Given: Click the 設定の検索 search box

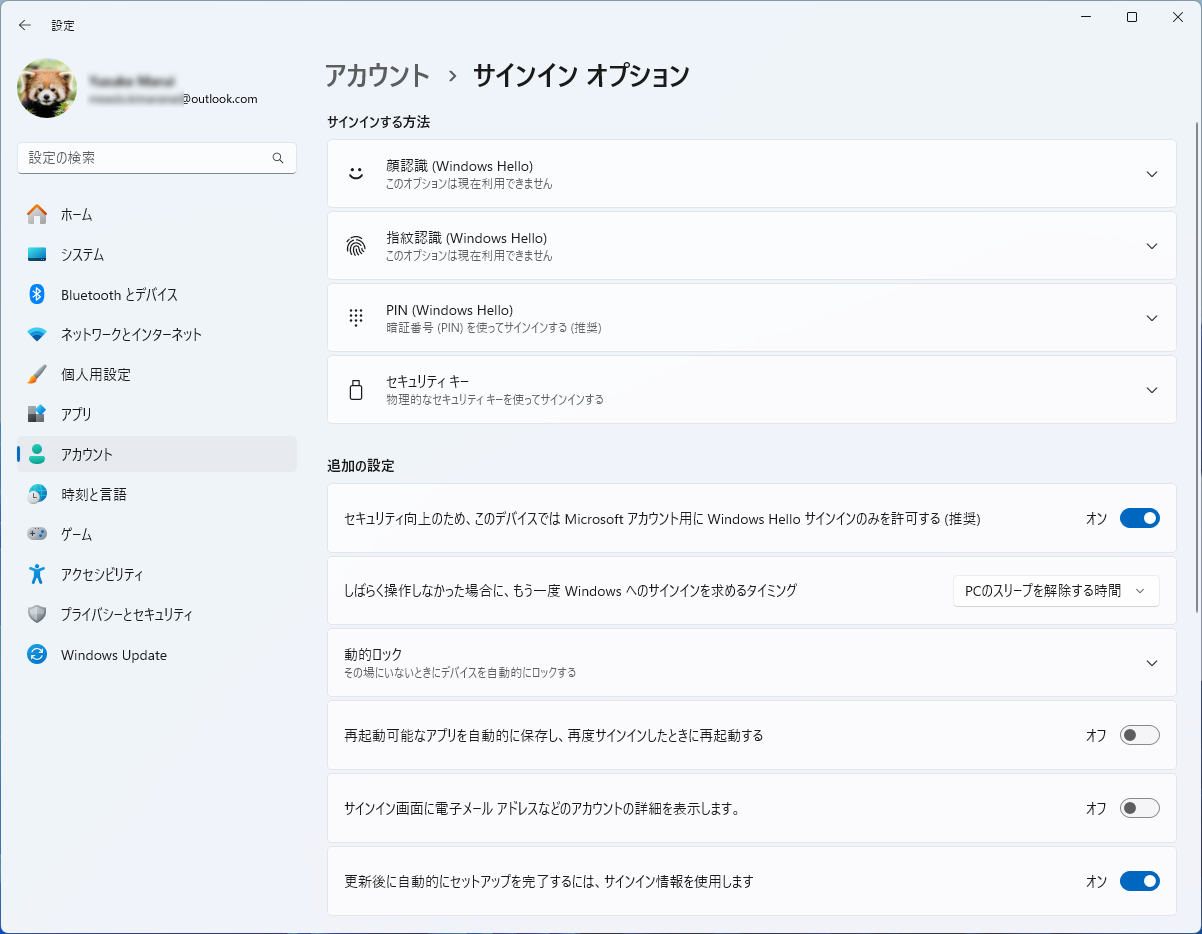Looking at the screenshot, I should (x=145, y=158).
